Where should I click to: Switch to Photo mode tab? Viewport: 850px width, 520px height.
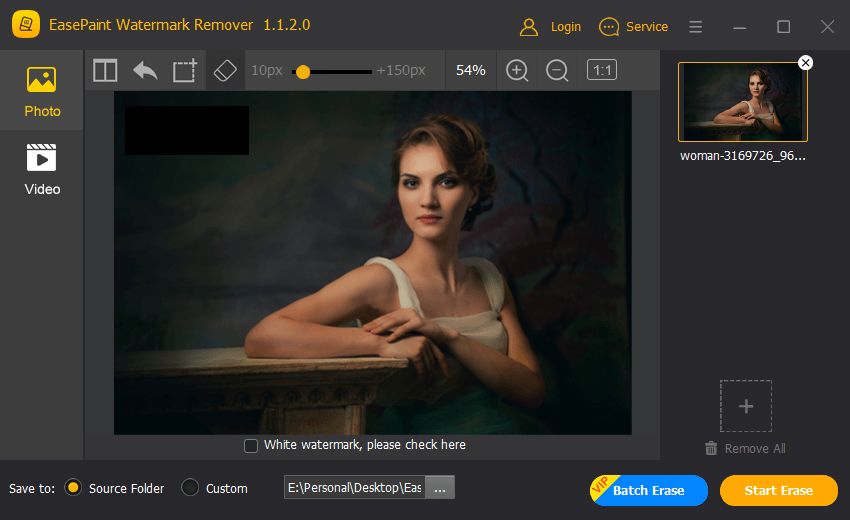42,91
